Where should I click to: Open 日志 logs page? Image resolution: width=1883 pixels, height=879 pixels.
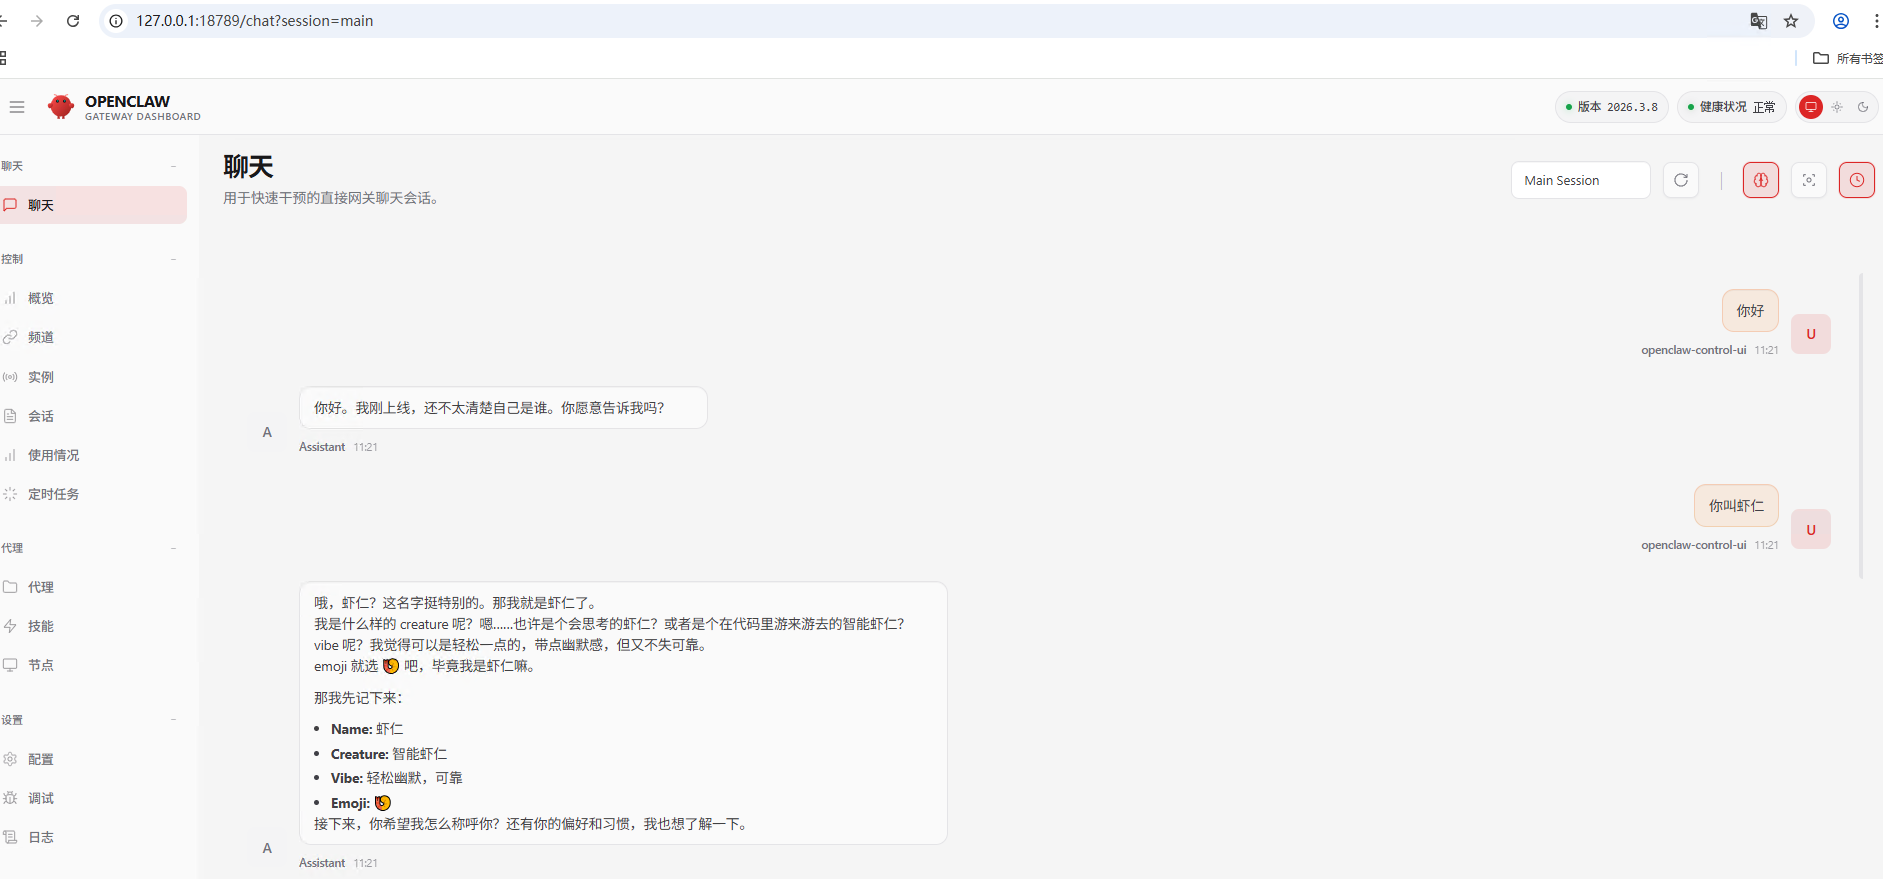93,837
